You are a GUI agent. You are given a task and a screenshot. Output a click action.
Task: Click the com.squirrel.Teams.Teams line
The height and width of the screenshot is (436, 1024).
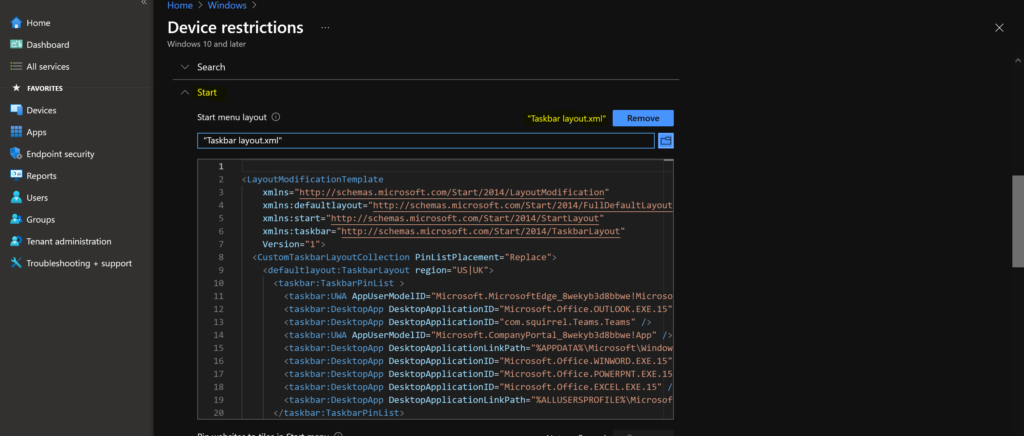click(468, 322)
